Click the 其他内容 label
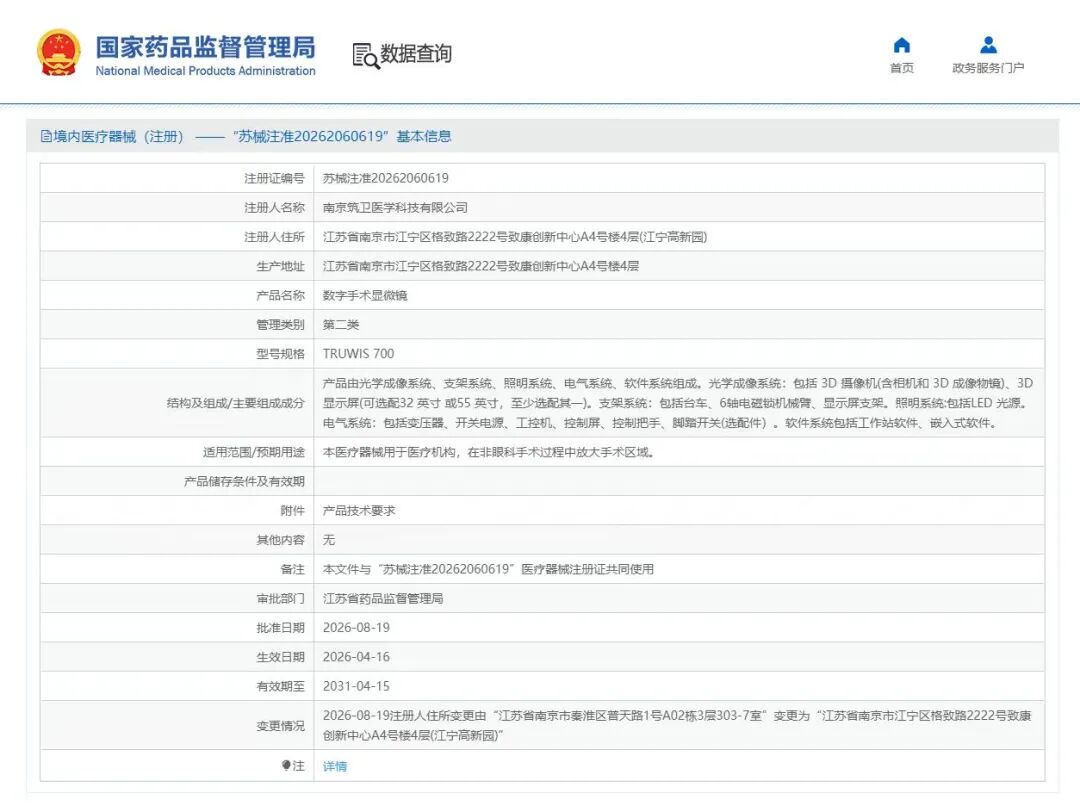The width and height of the screenshot is (1080, 812). (x=280, y=540)
